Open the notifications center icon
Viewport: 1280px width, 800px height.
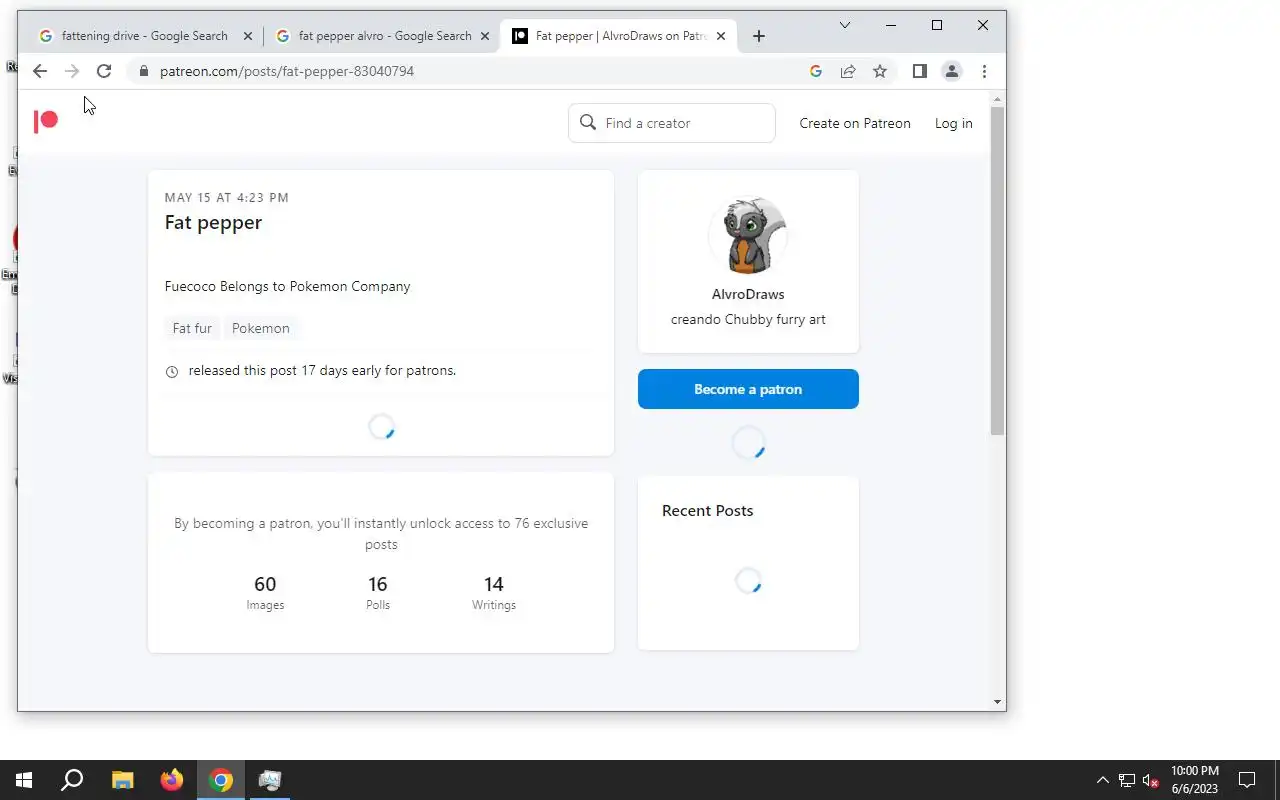[1247, 780]
